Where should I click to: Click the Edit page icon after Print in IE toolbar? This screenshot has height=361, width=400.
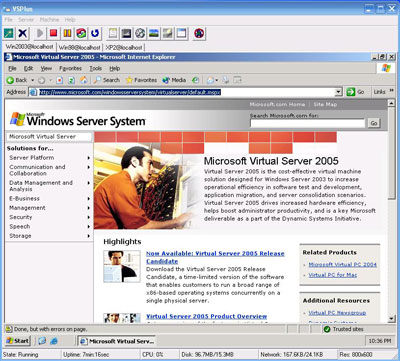tap(237, 80)
